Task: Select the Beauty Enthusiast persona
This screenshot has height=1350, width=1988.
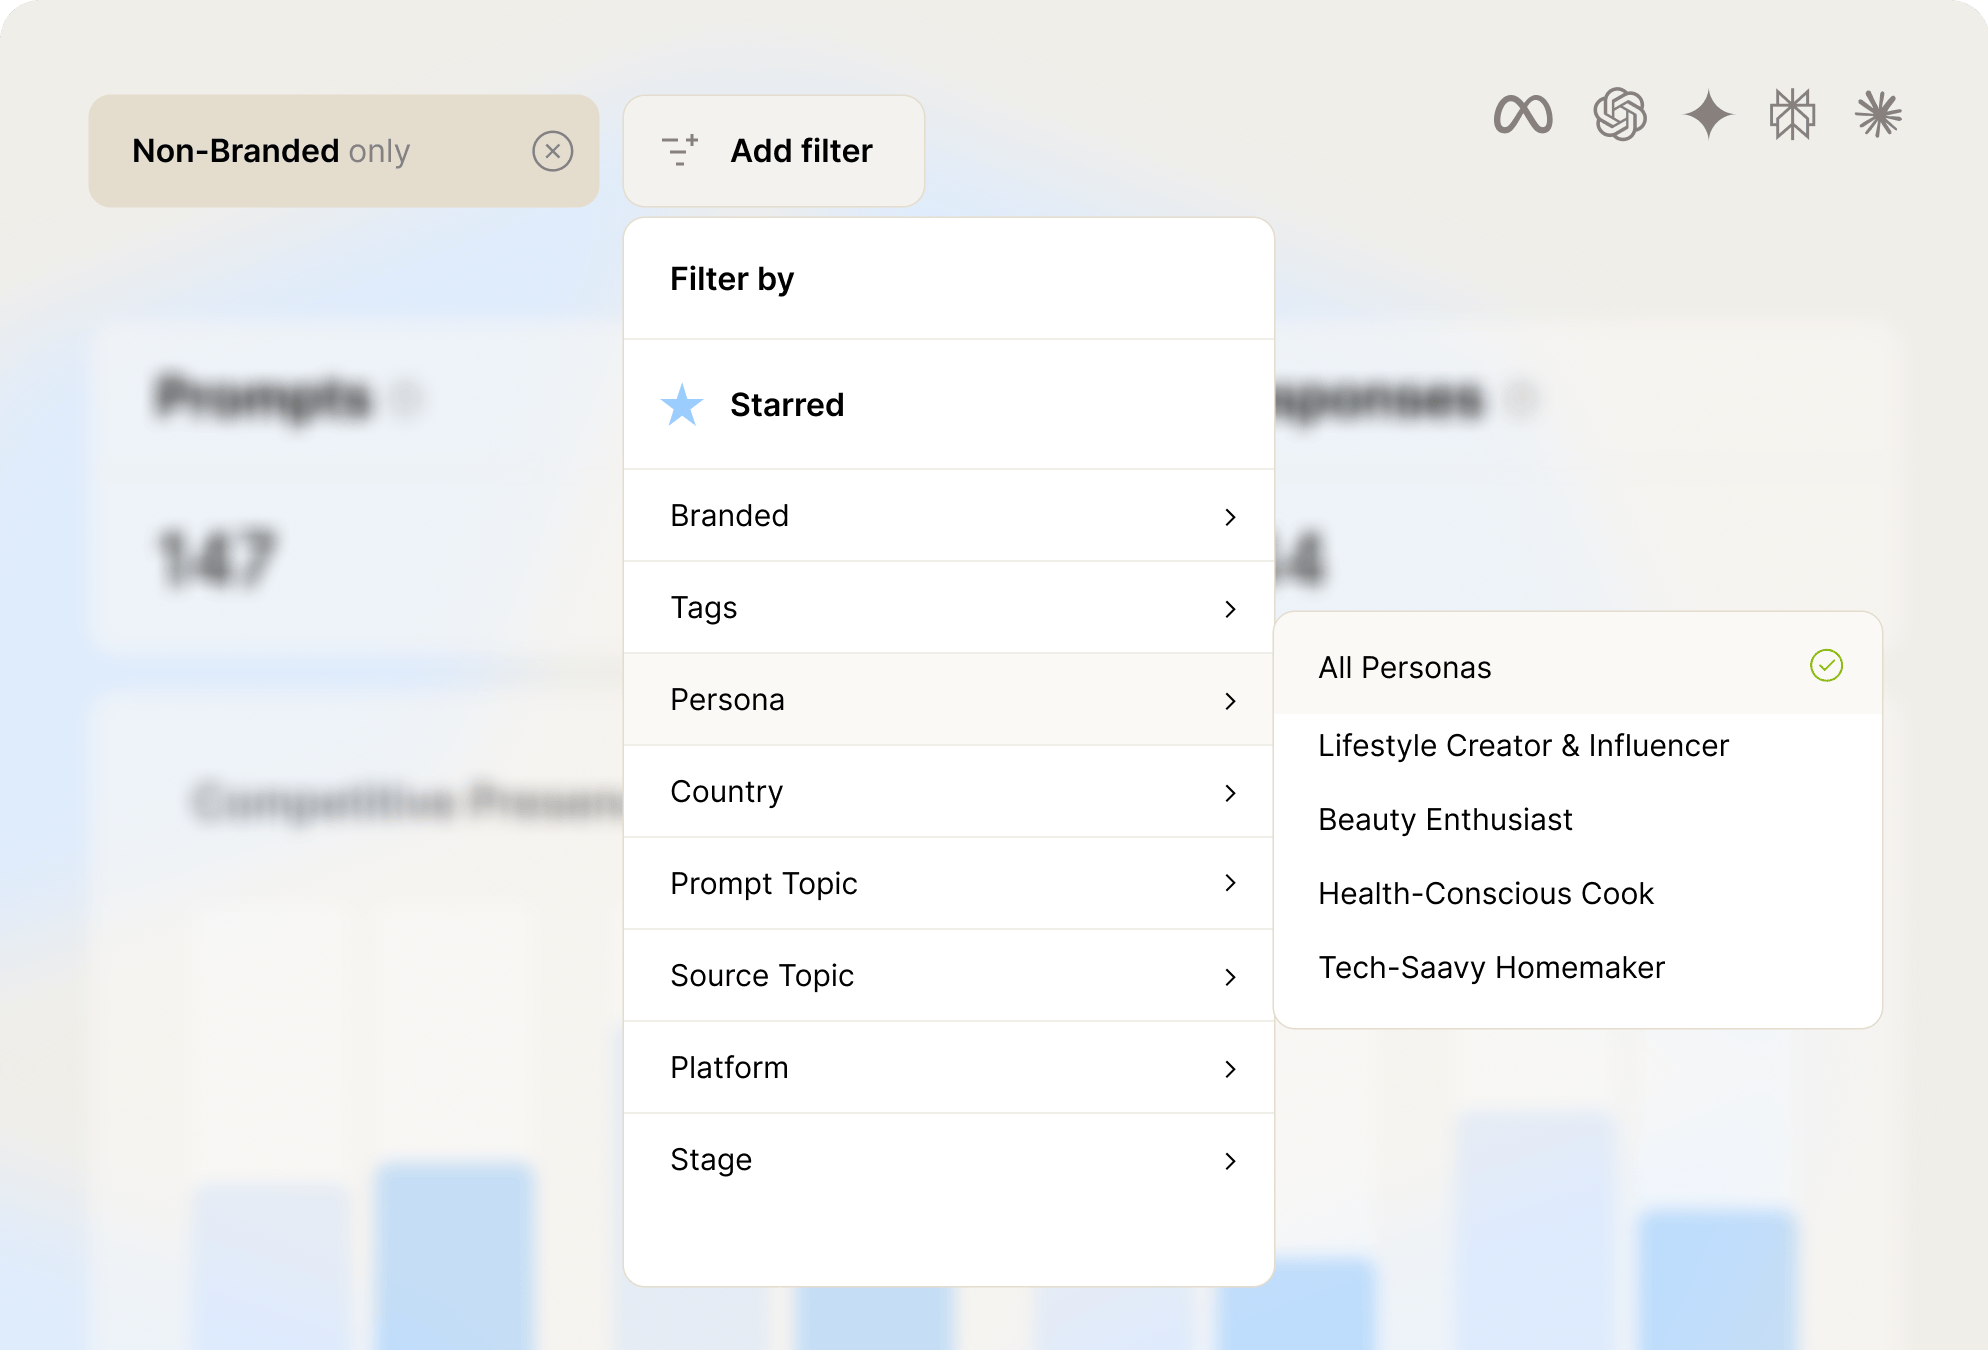Action: point(1445,819)
